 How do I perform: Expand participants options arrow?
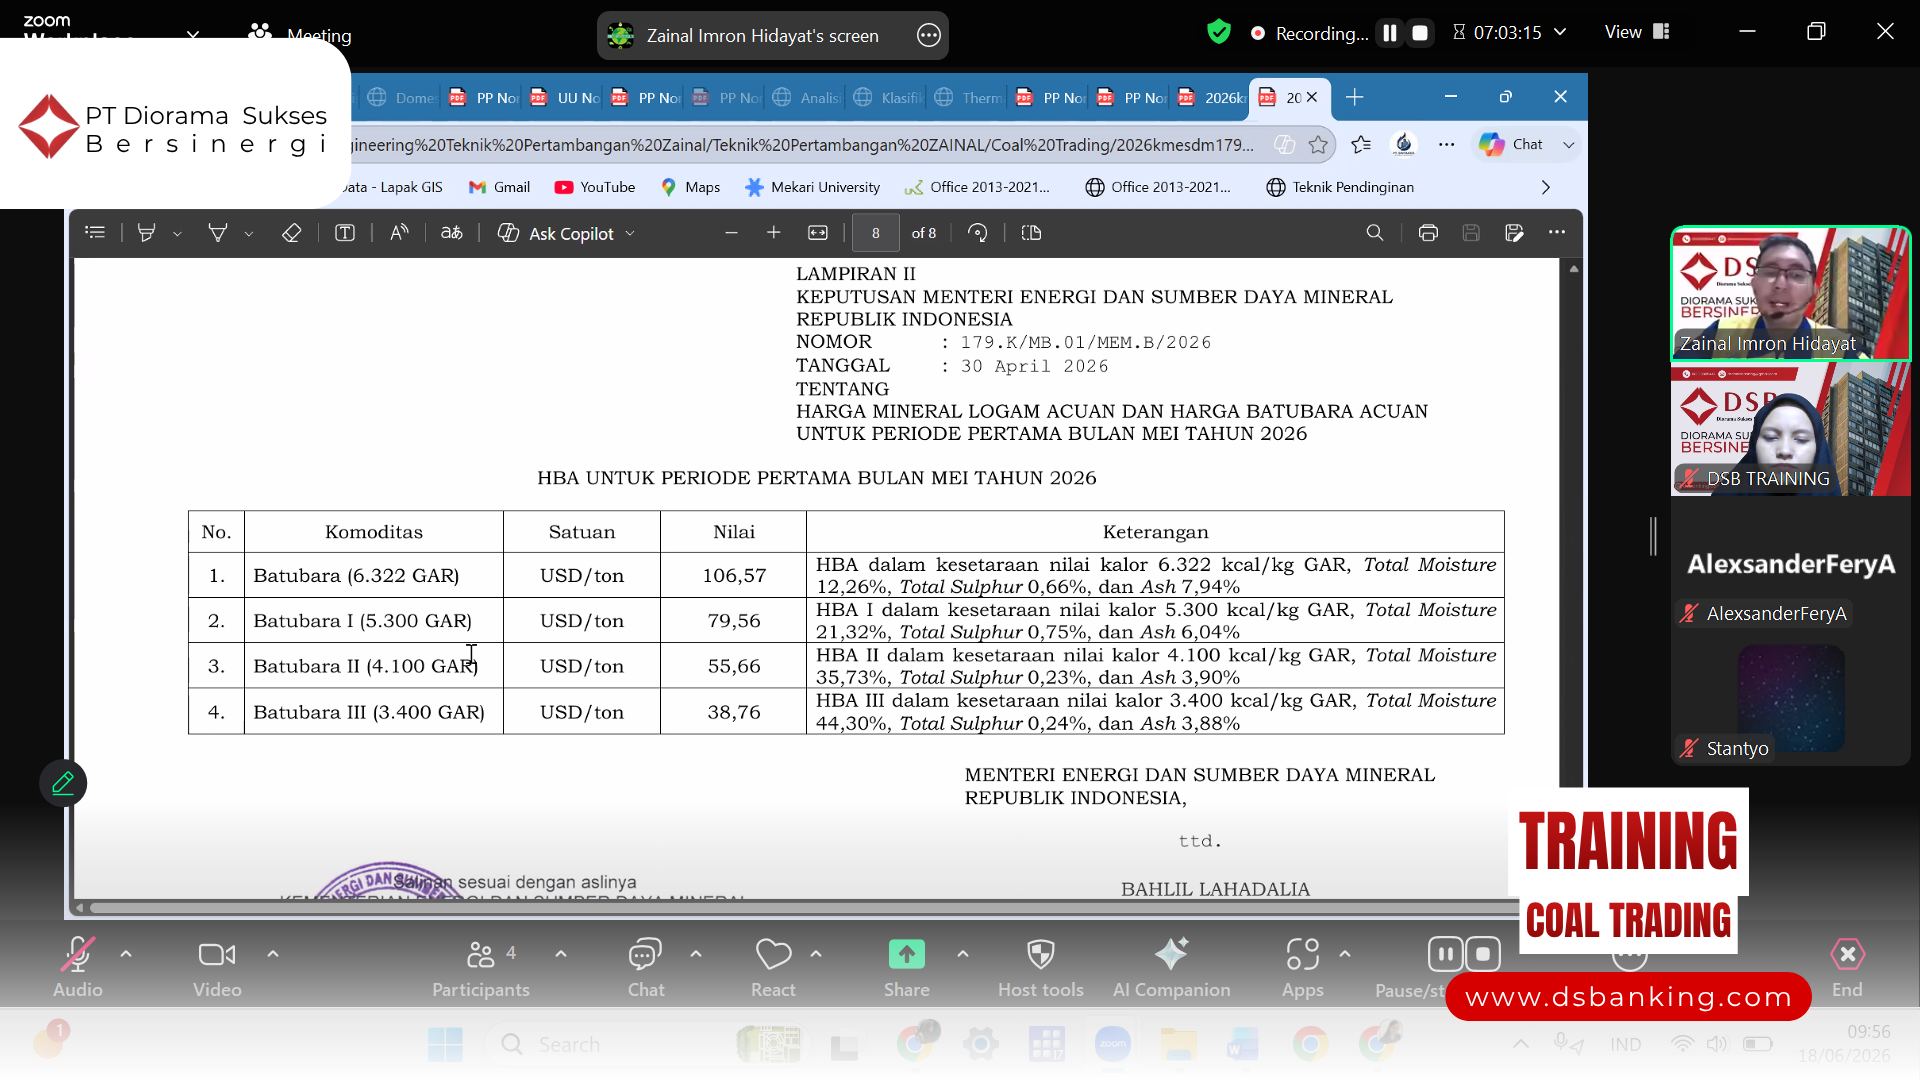click(561, 954)
